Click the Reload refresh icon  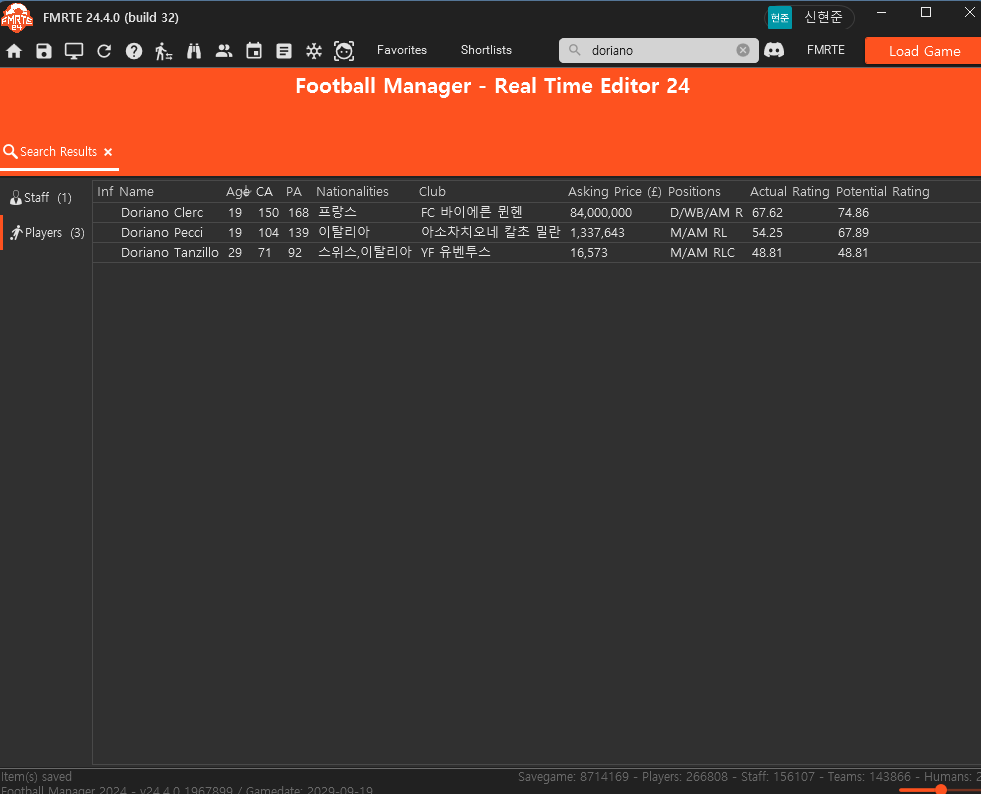click(x=104, y=51)
